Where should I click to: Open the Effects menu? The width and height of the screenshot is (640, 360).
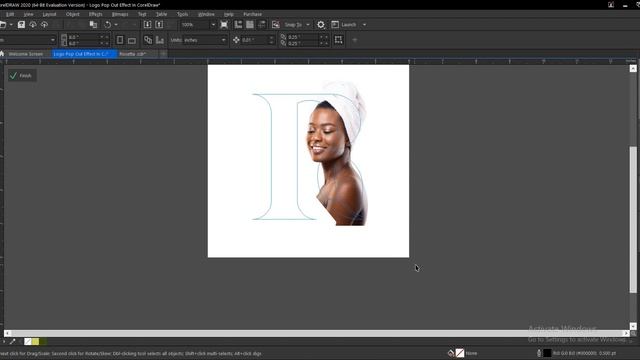[96, 14]
